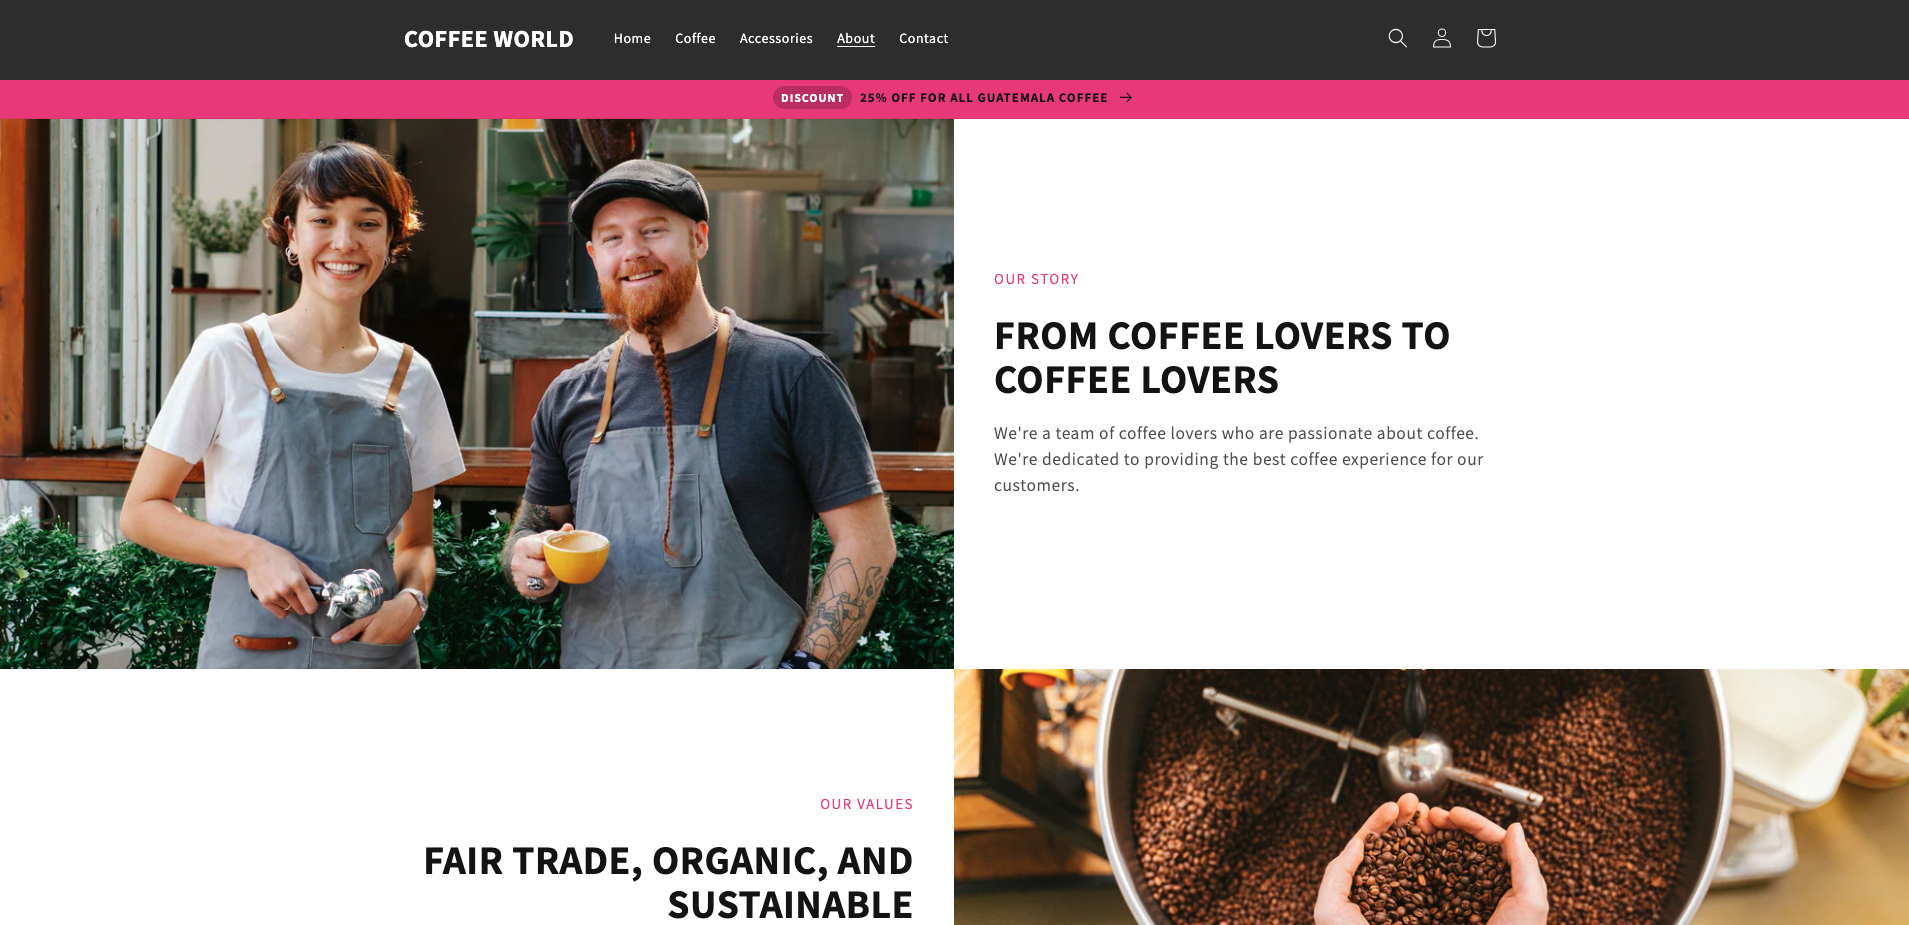Open the shopping cart icon
Viewport: 1909px width, 925px height.
click(x=1486, y=38)
